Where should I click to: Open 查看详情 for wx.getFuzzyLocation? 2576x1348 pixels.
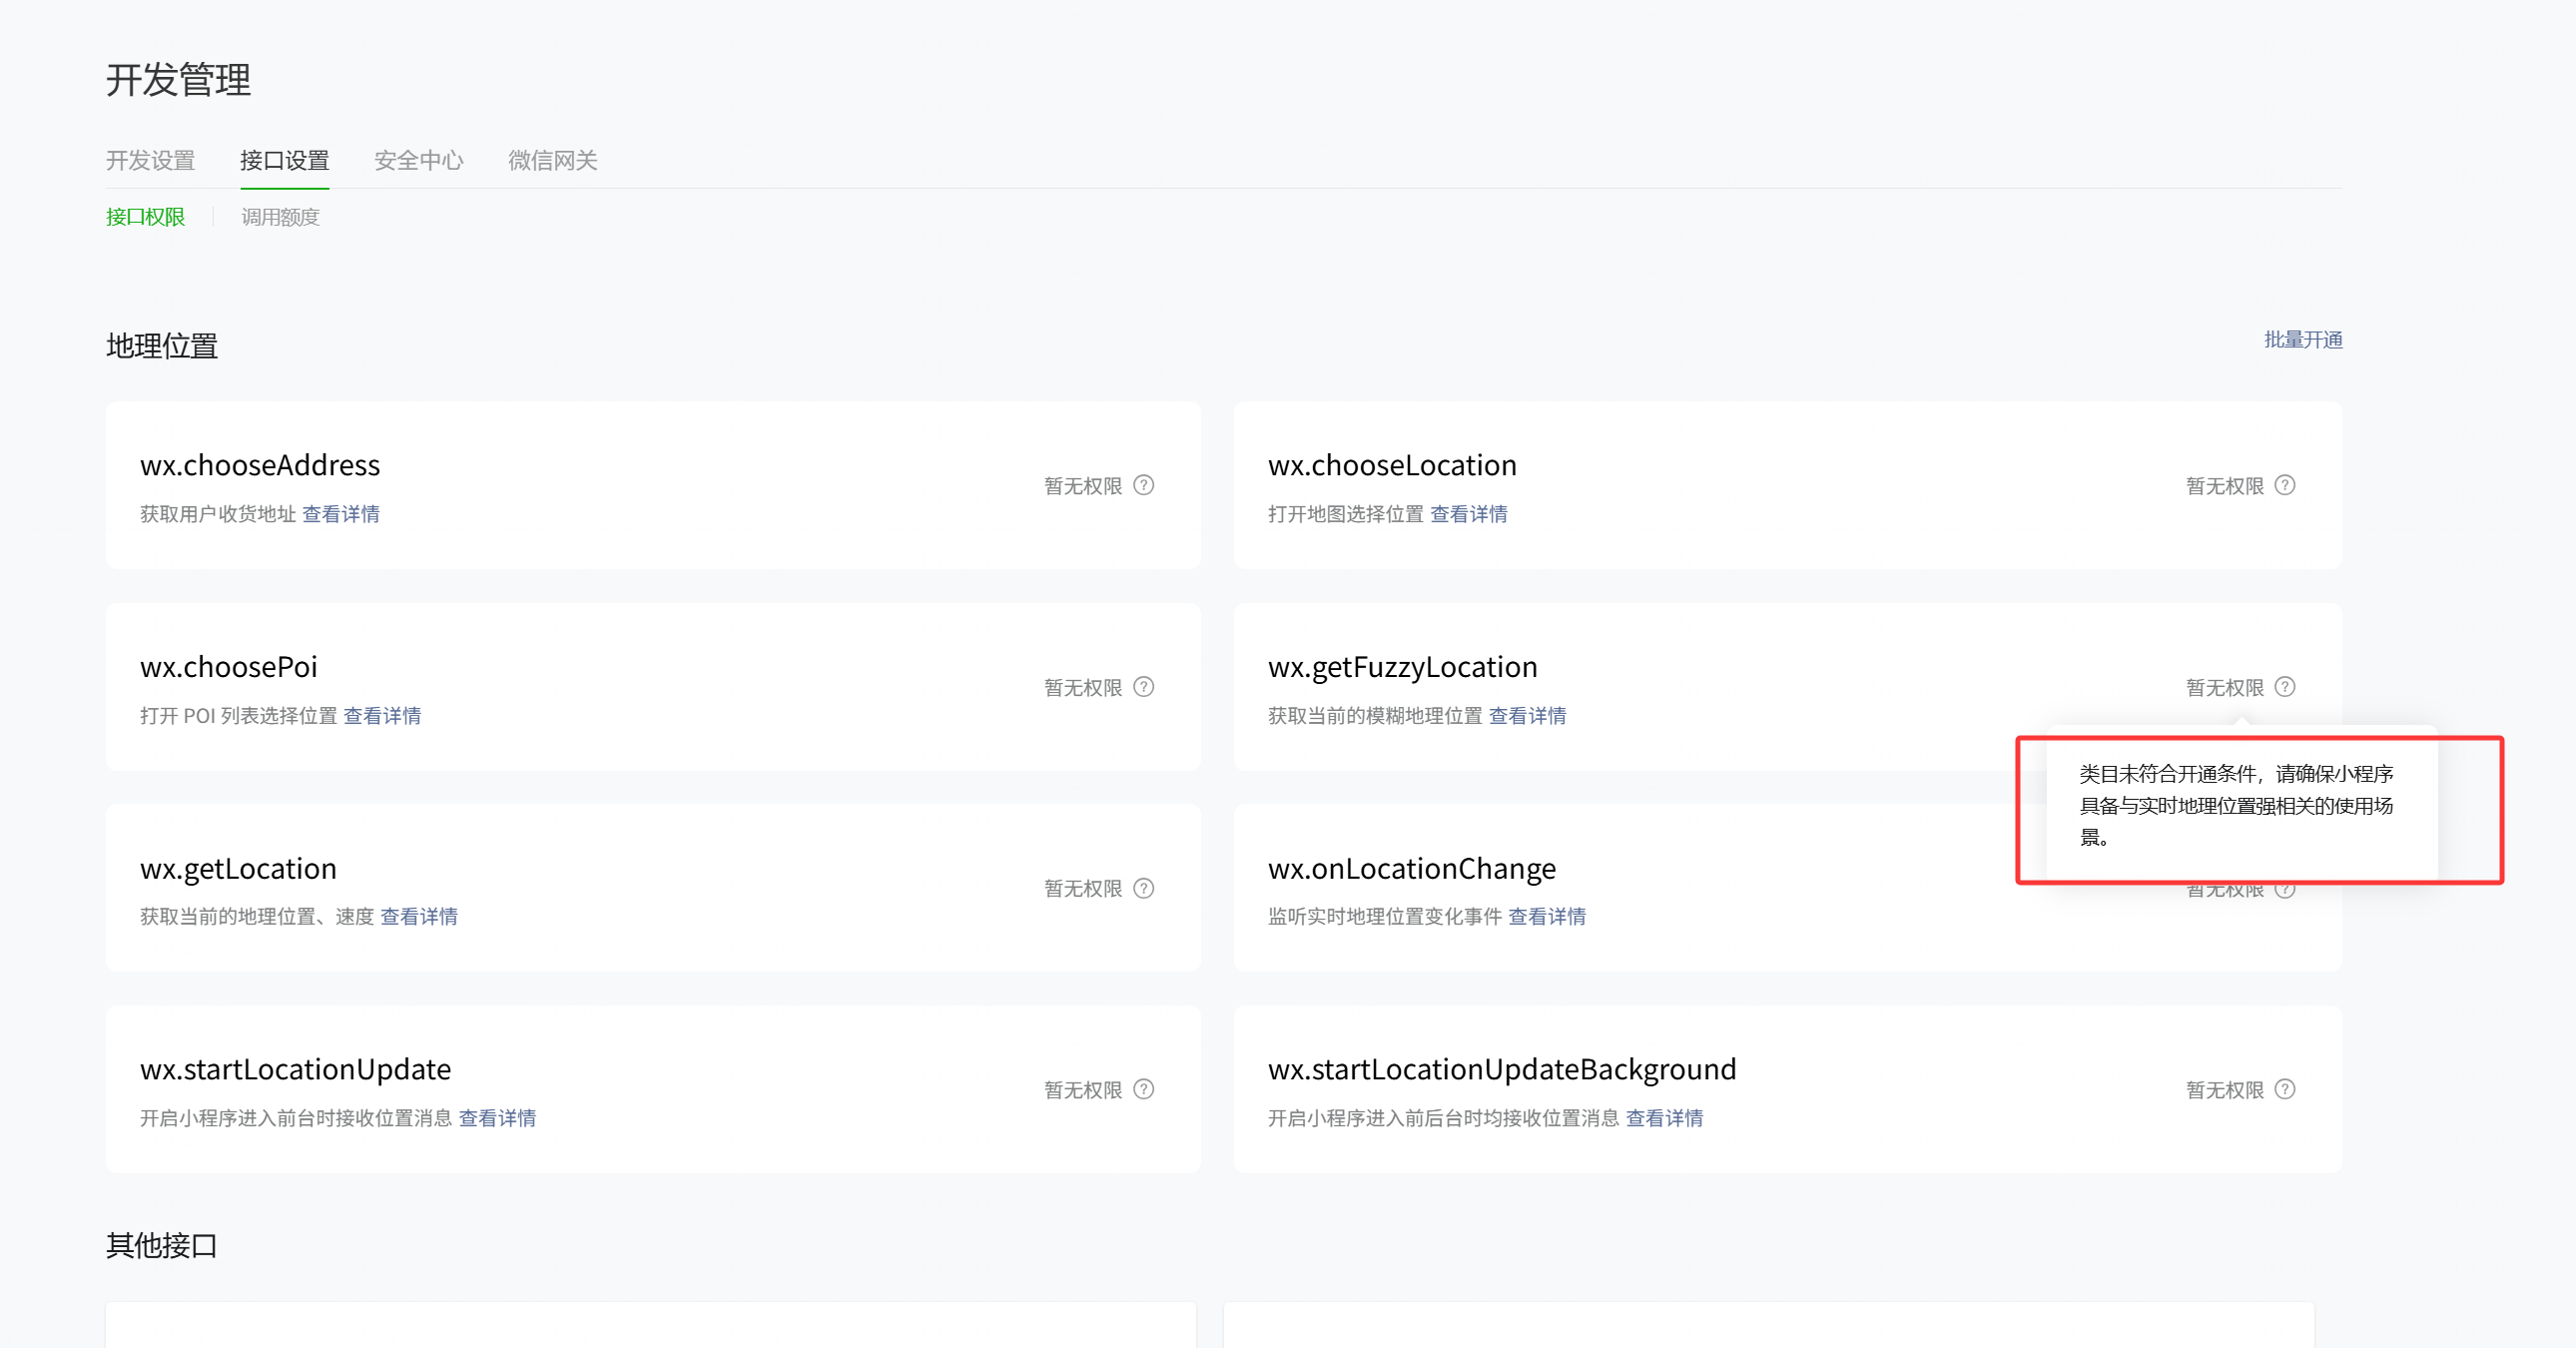pyautogui.click(x=1527, y=716)
